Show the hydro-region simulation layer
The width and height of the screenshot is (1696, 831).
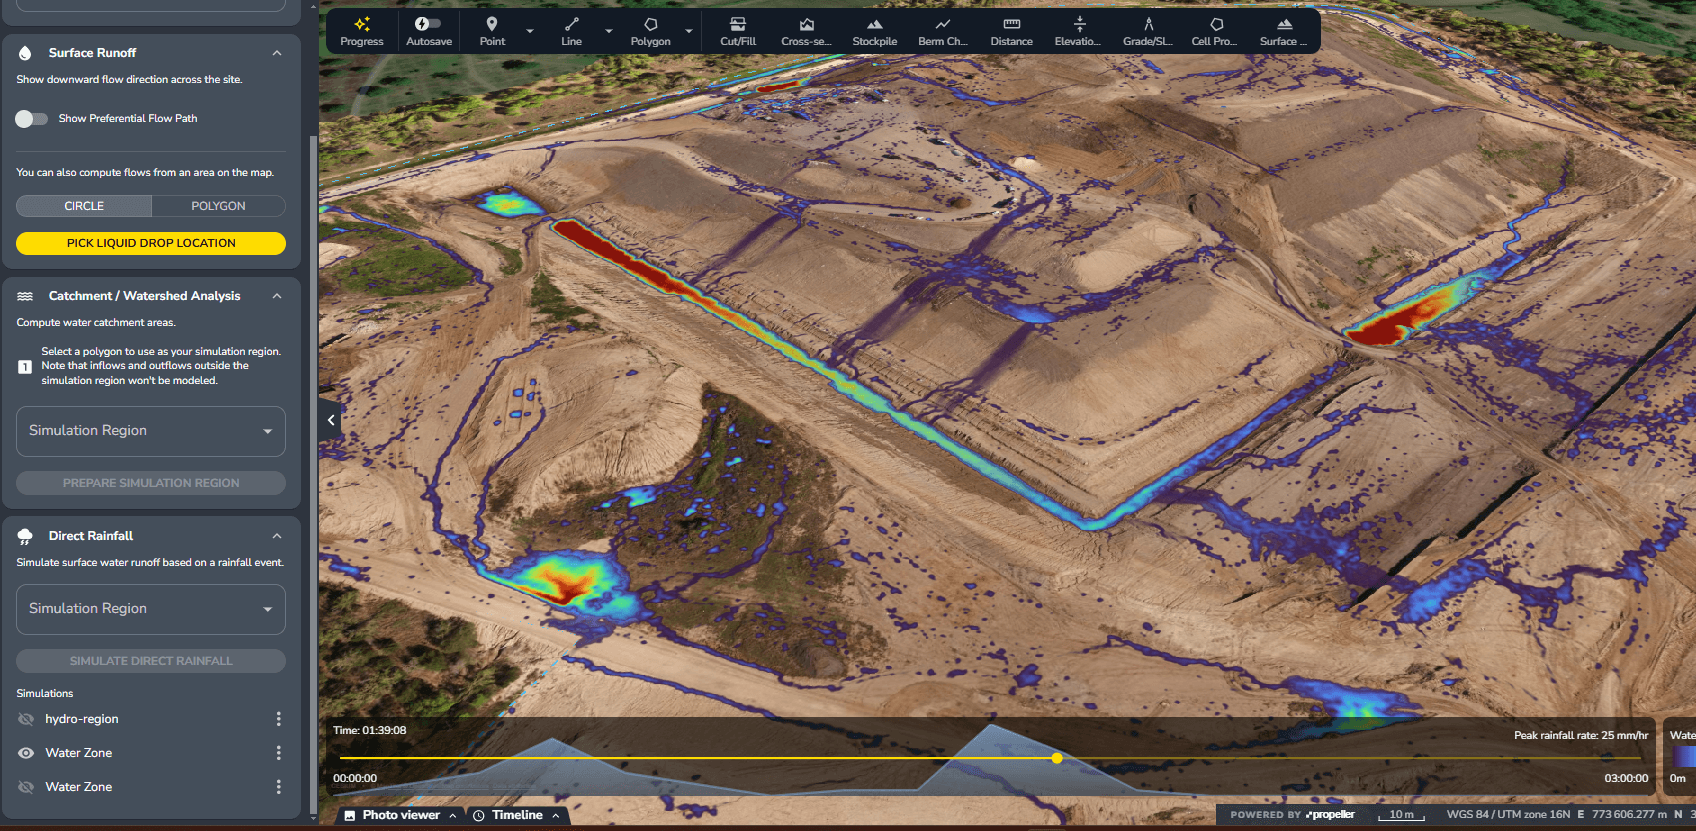point(26,719)
